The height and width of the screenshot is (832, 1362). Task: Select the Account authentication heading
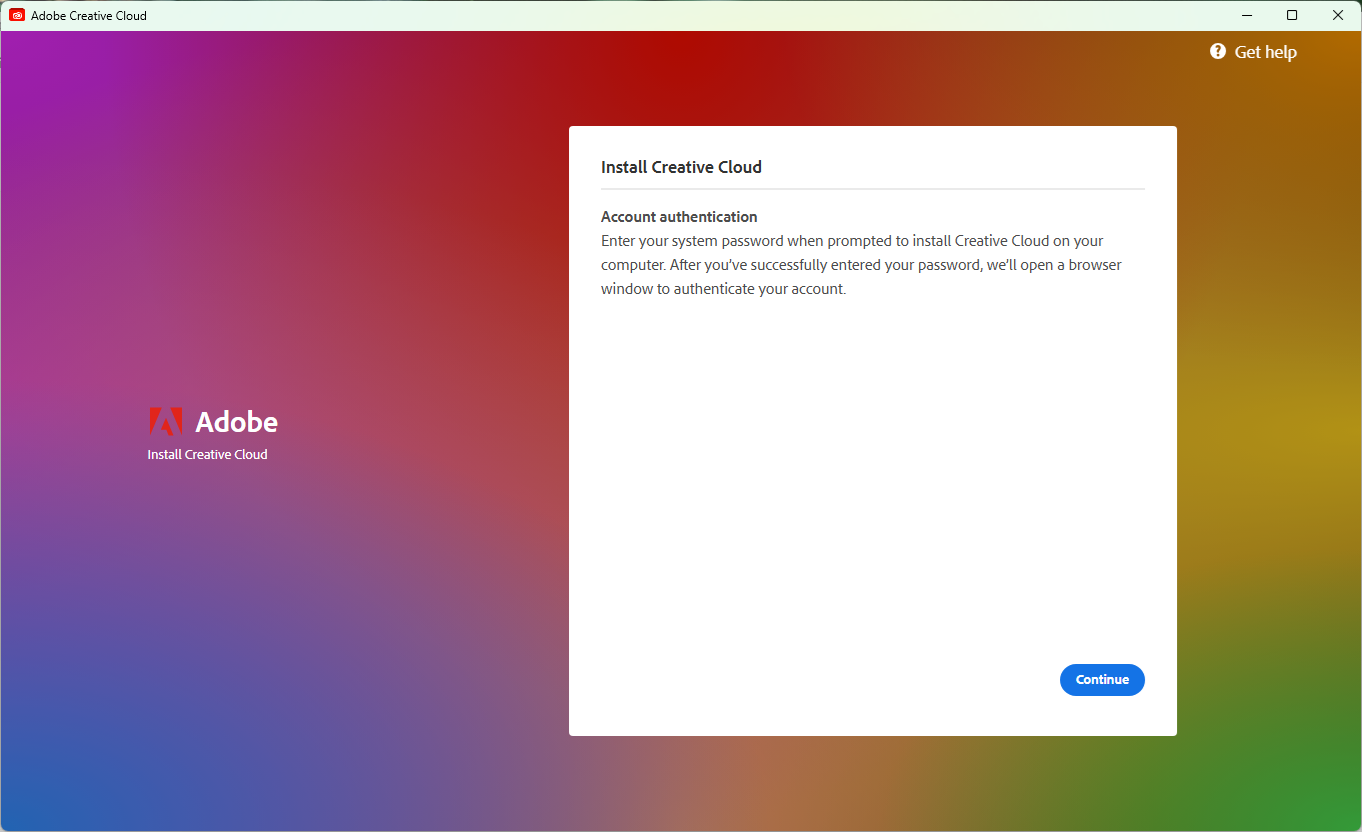click(x=679, y=216)
